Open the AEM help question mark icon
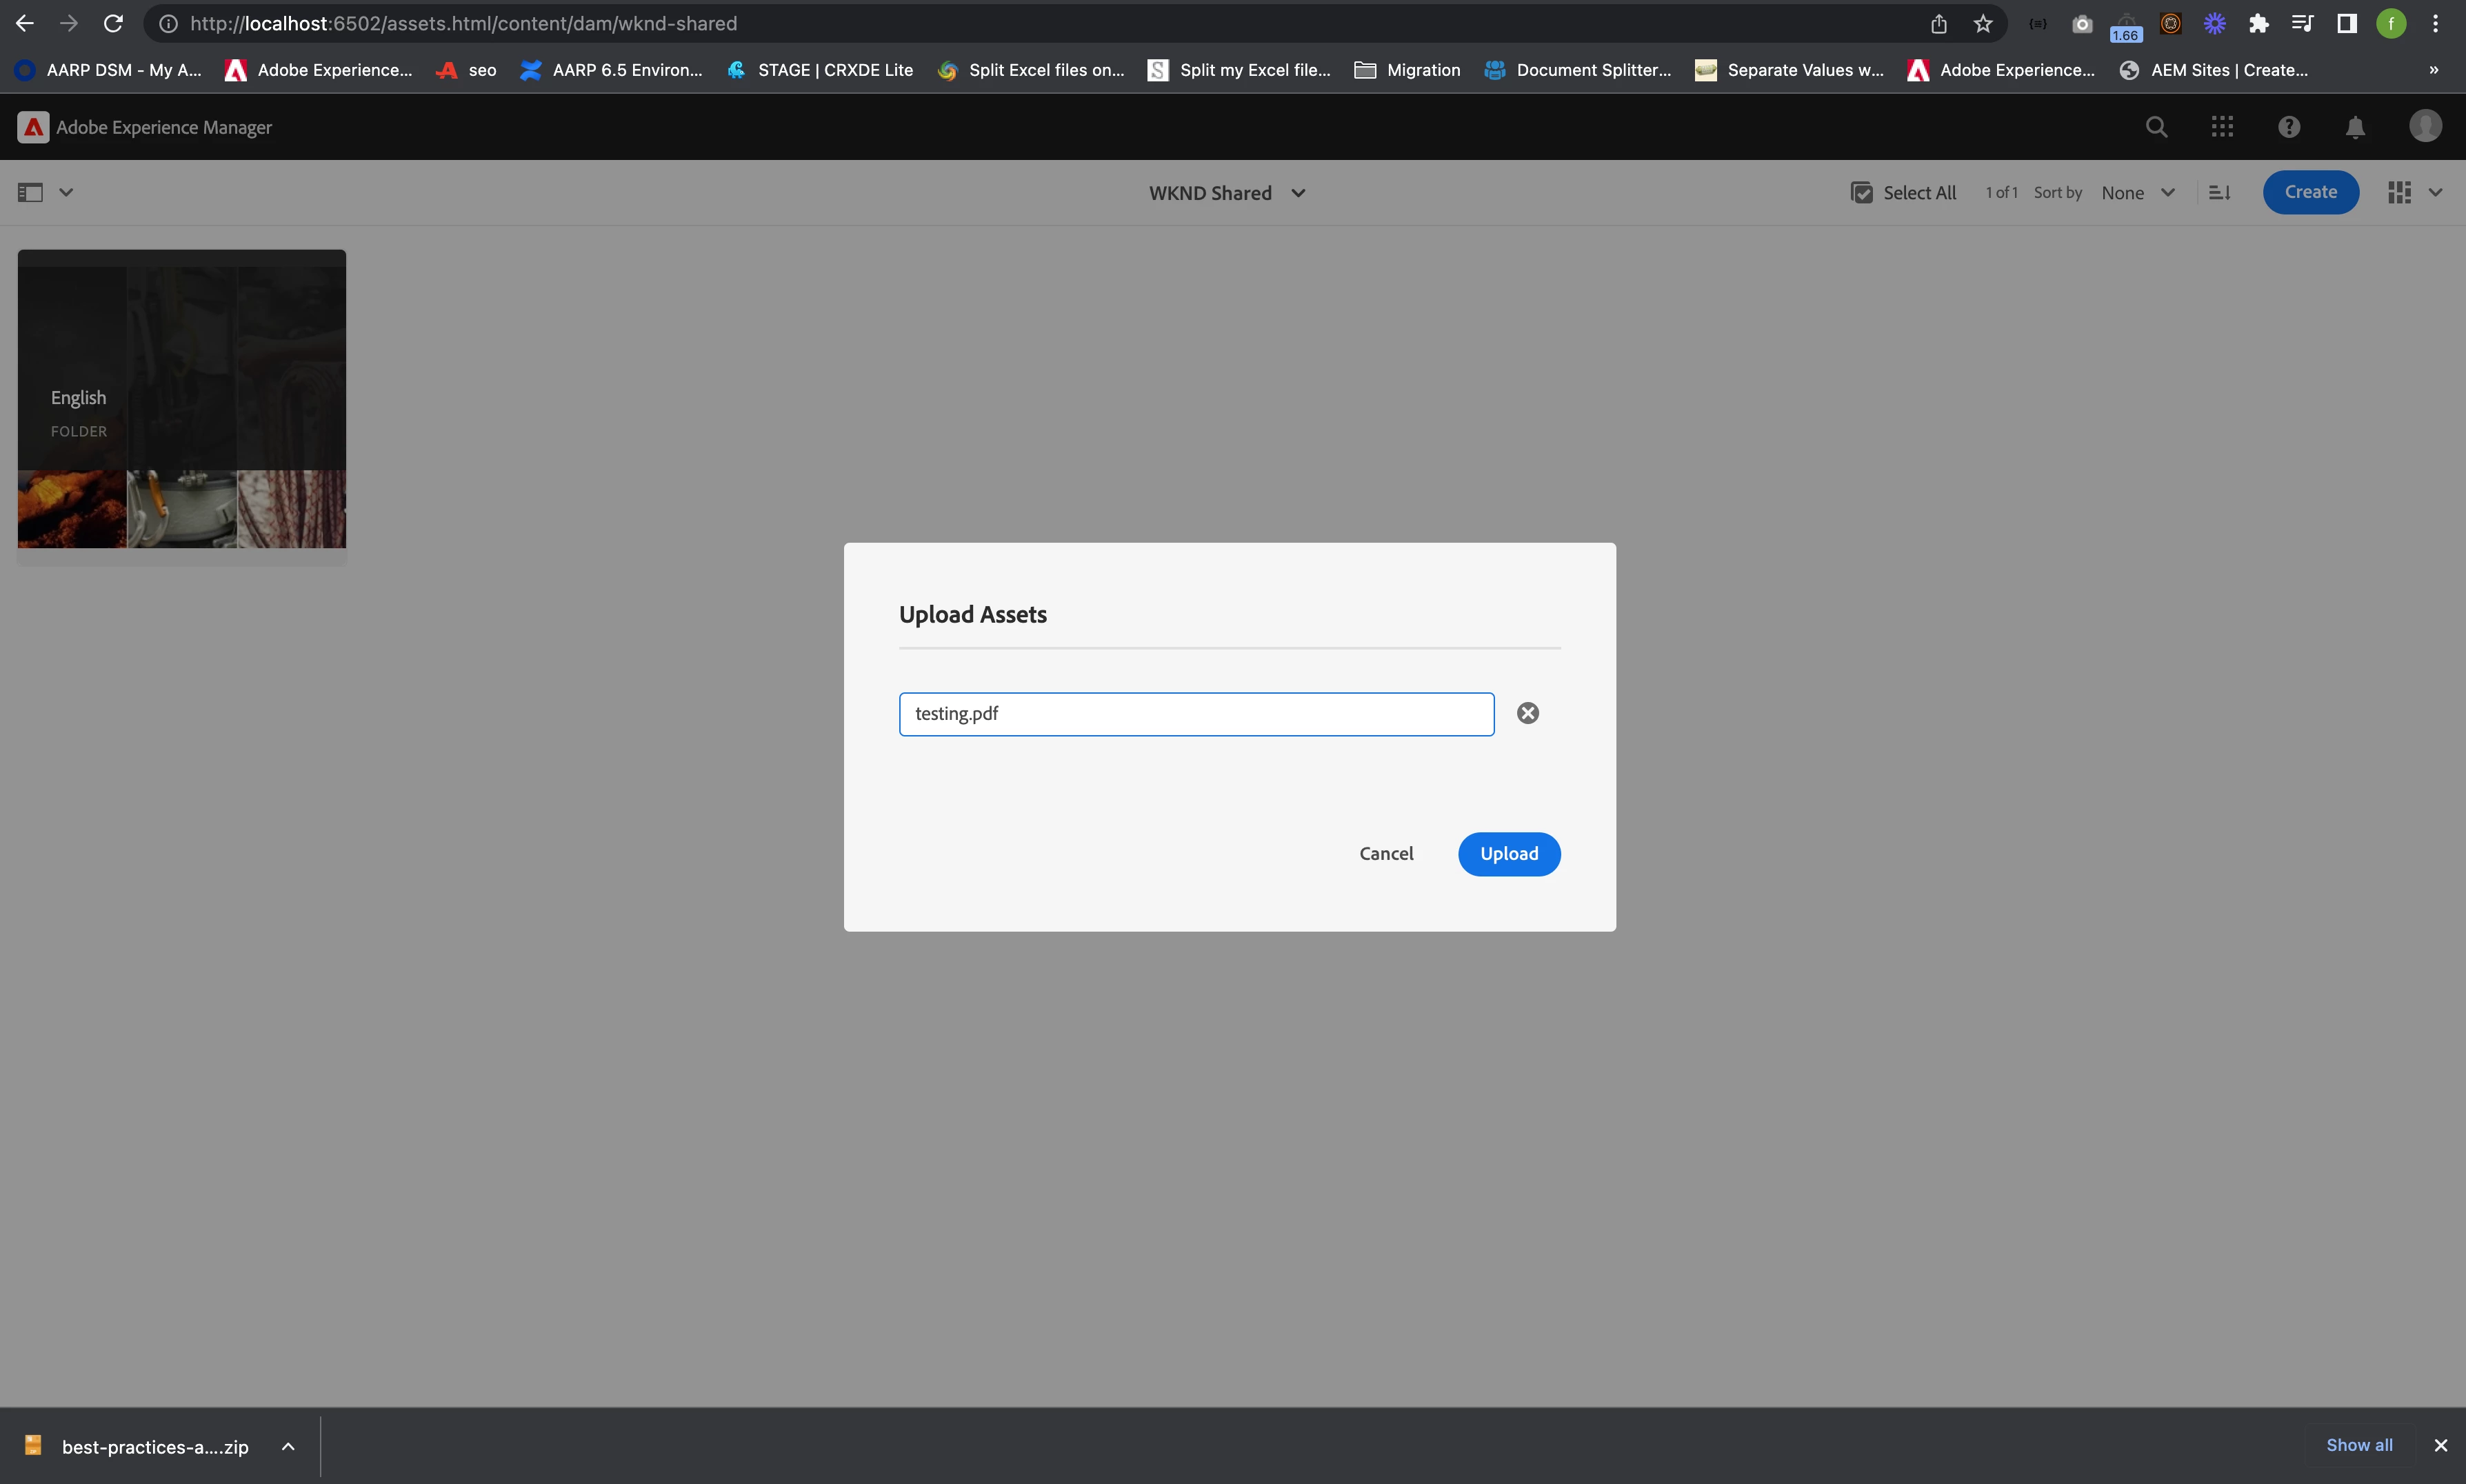This screenshot has width=2466, height=1484. click(x=2288, y=127)
